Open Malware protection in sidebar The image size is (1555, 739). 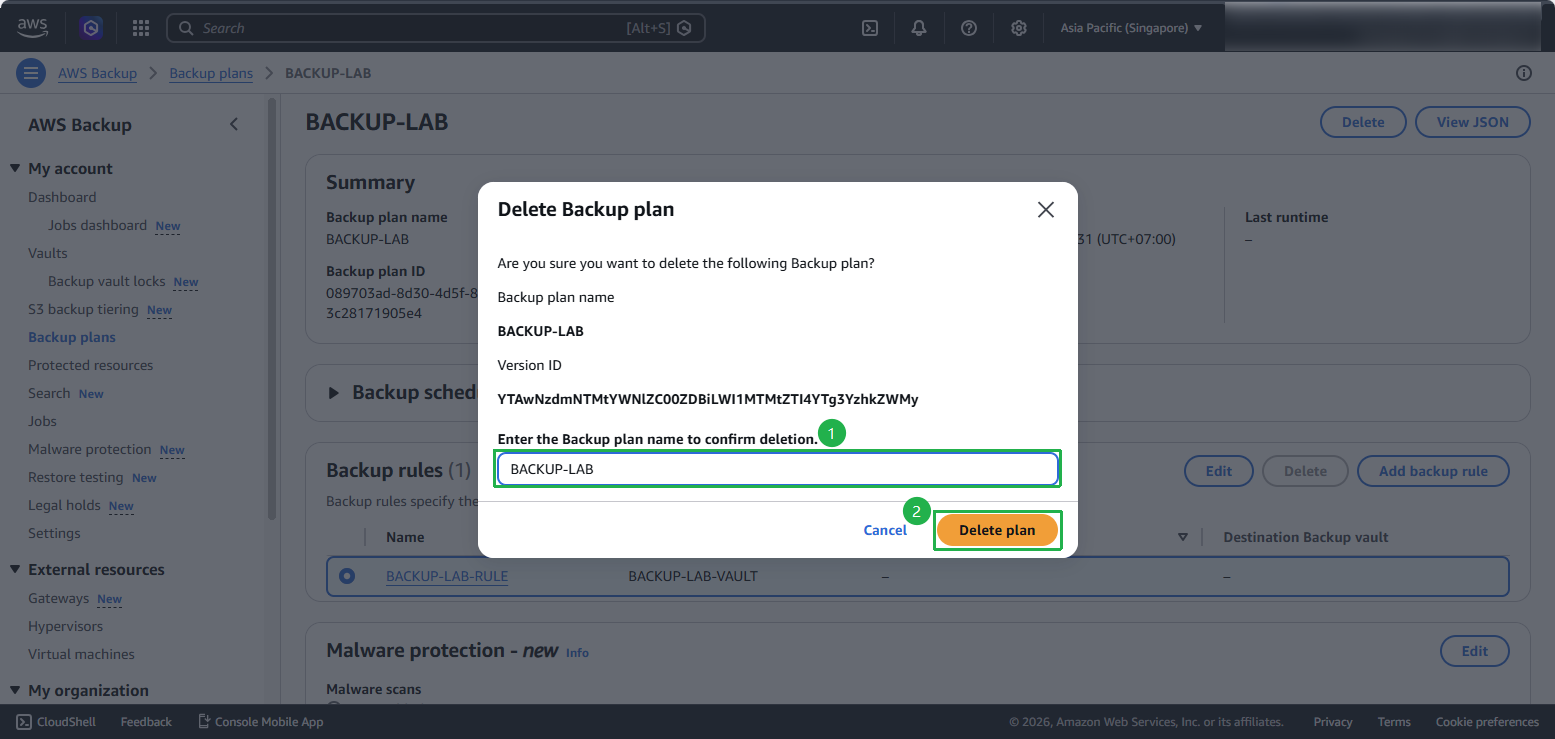pos(90,450)
